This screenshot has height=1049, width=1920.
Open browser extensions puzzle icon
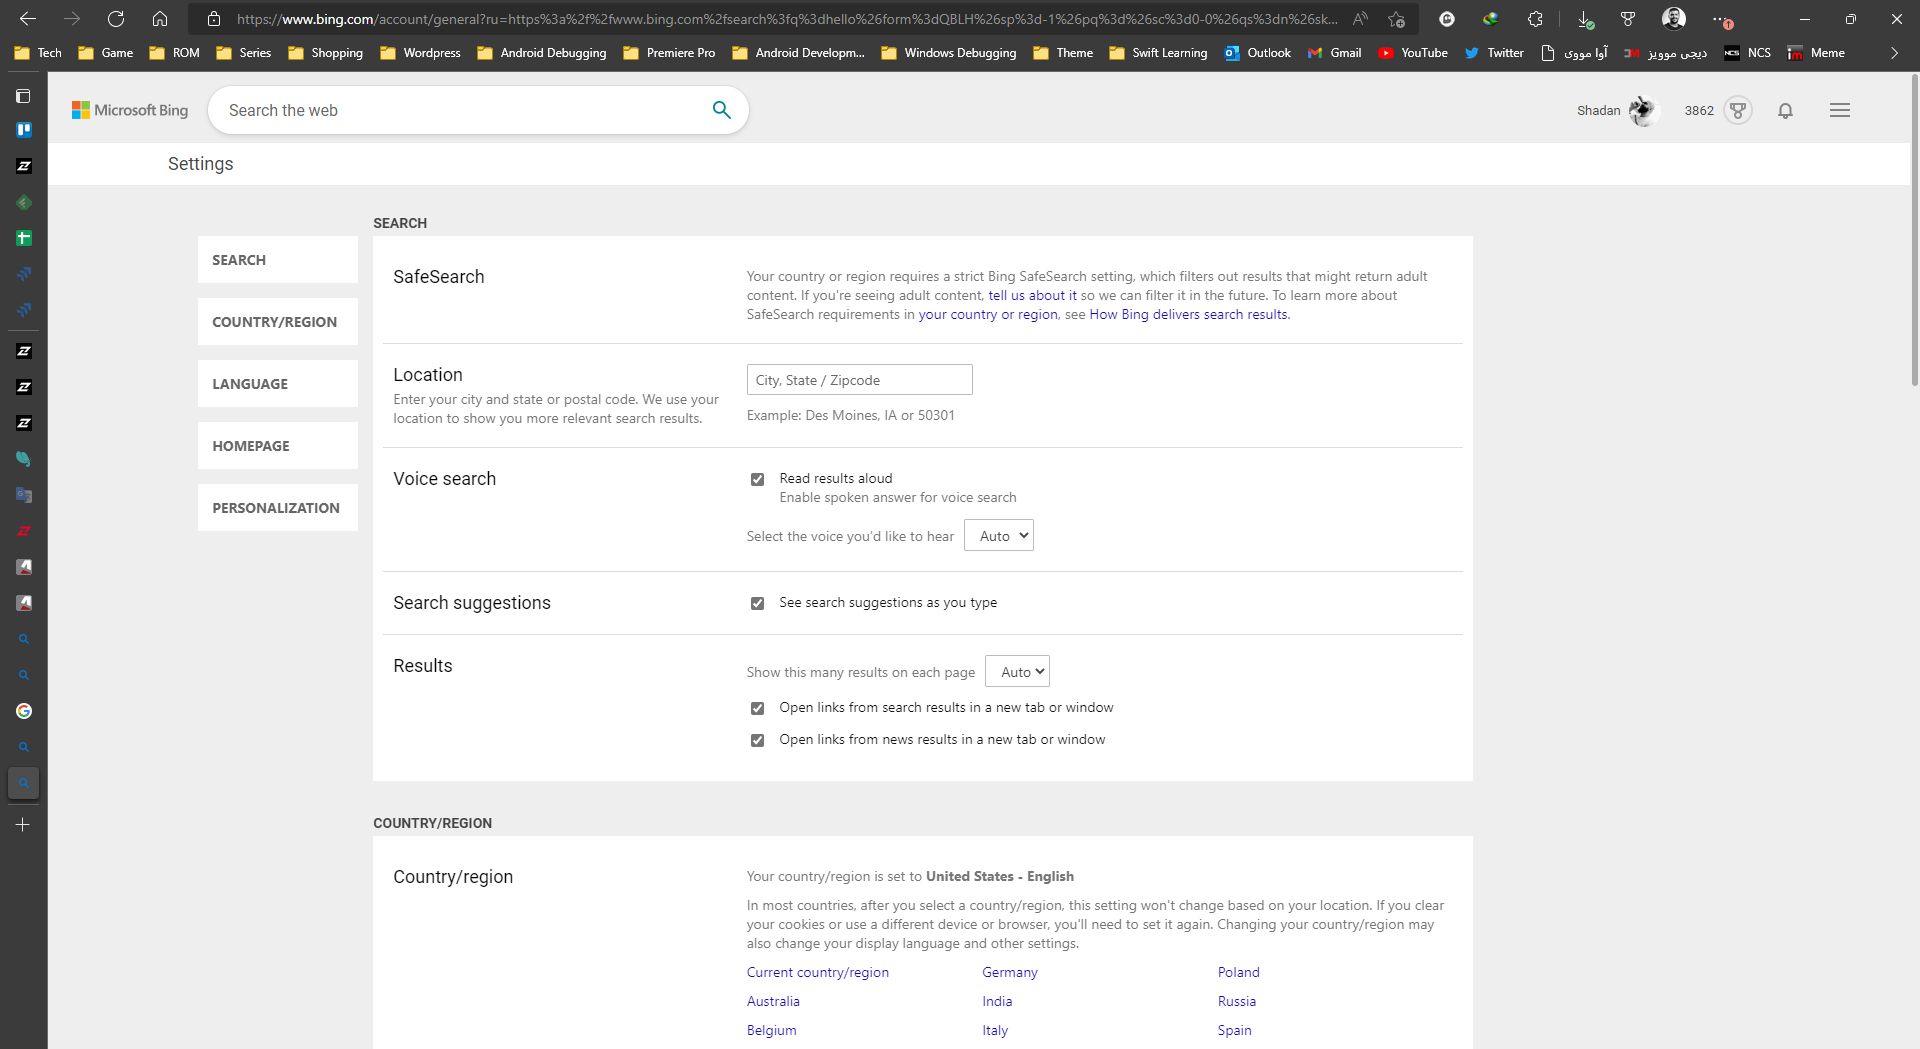1535,19
